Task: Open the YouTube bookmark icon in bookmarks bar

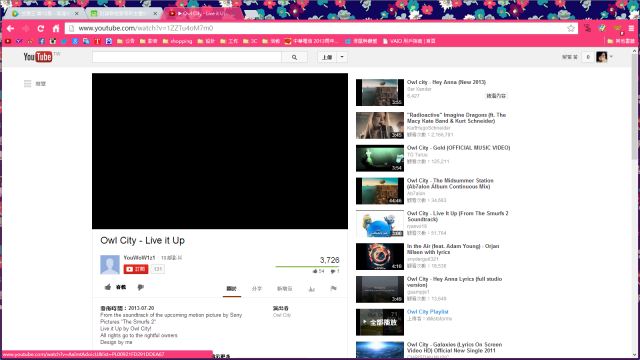Action: (x=8, y=41)
